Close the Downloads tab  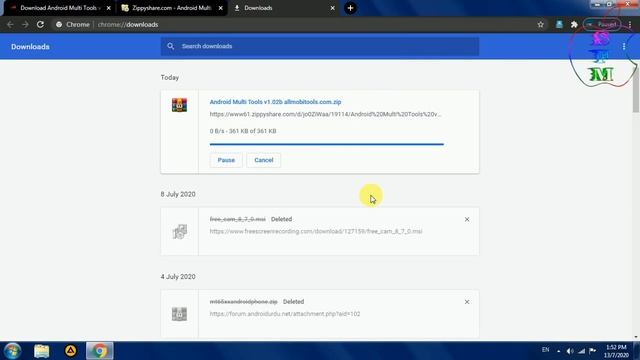(333, 8)
